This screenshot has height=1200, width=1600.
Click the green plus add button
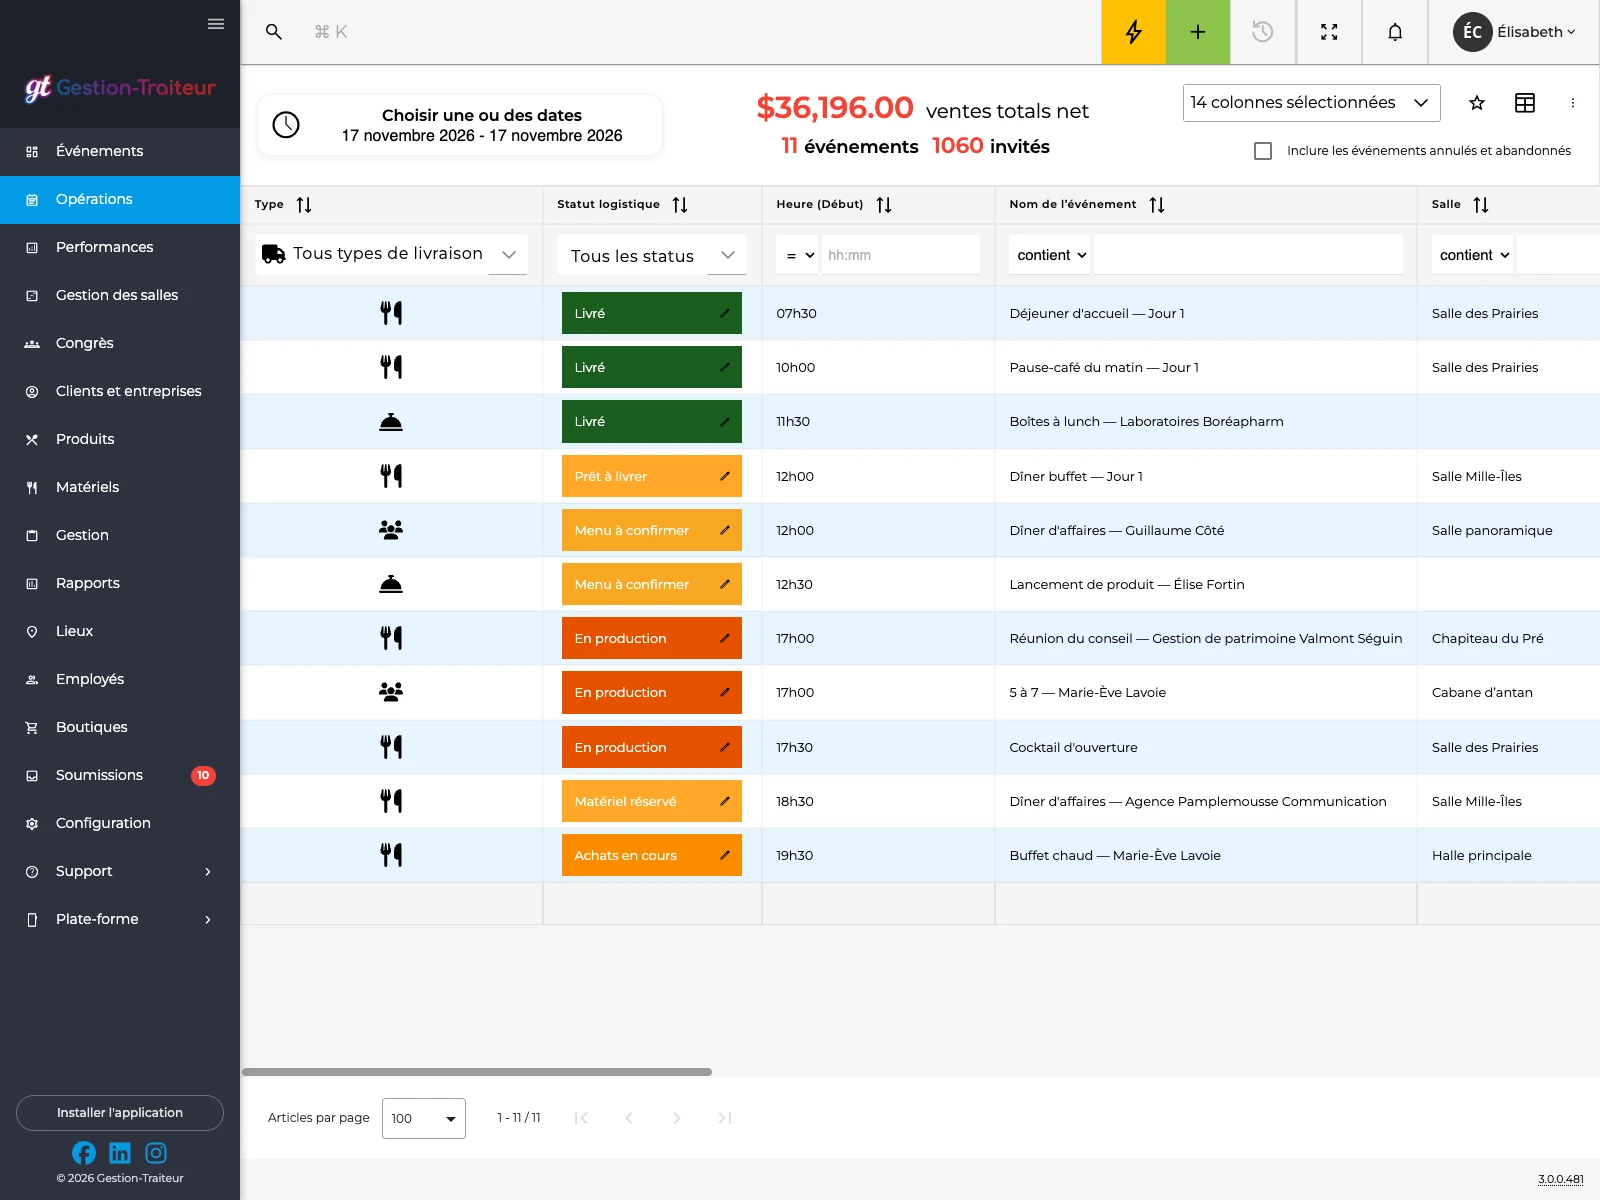[1198, 32]
